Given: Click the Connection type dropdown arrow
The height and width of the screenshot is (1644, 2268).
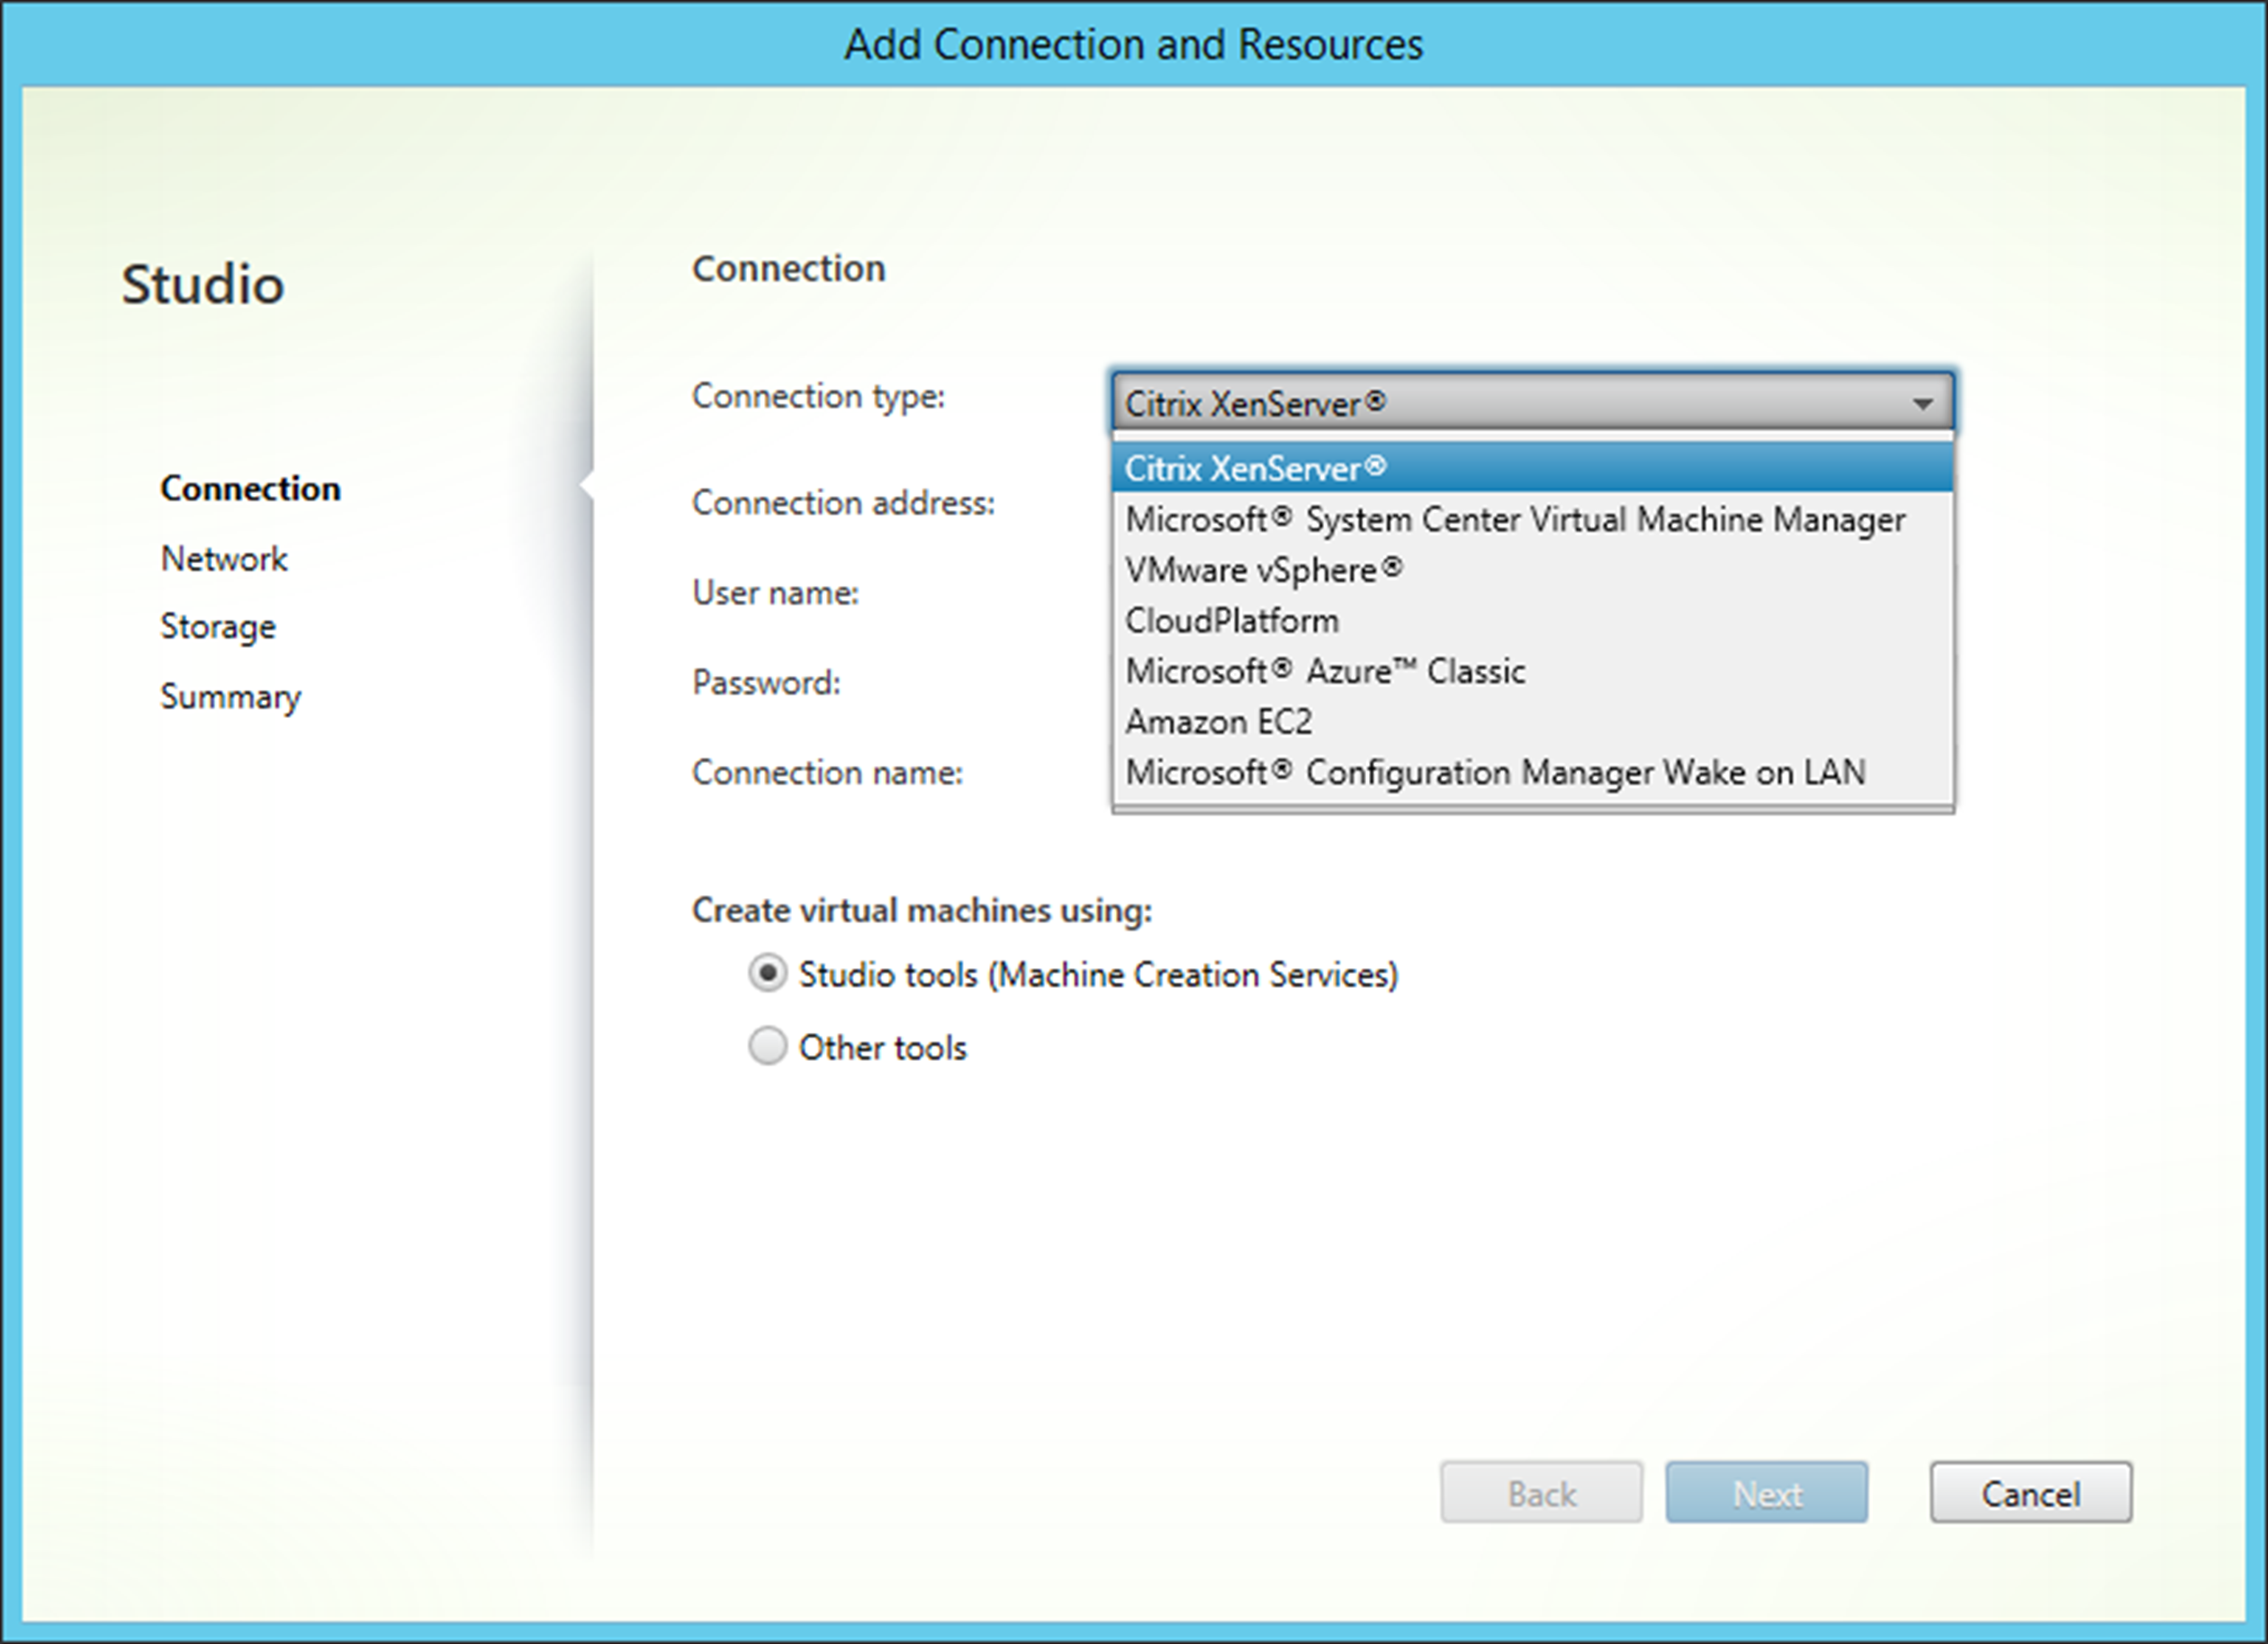Looking at the screenshot, I should [x=1921, y=404].
